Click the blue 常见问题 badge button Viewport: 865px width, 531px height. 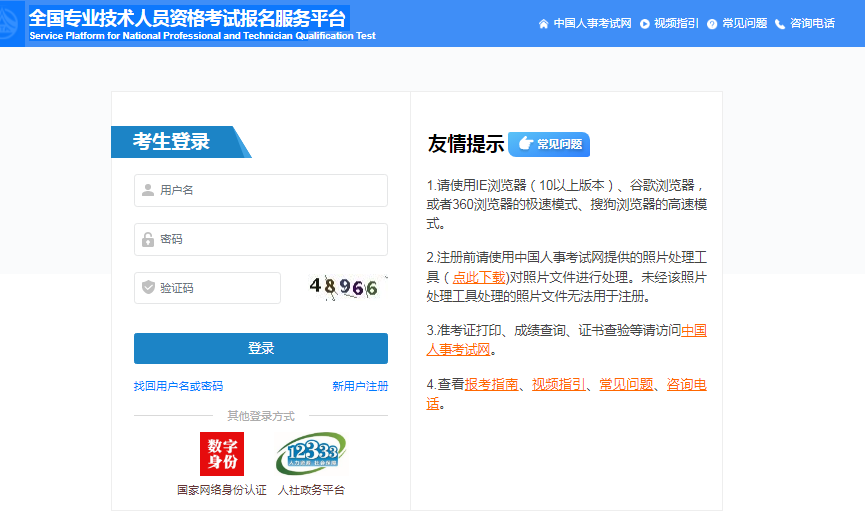coord(549,144)
